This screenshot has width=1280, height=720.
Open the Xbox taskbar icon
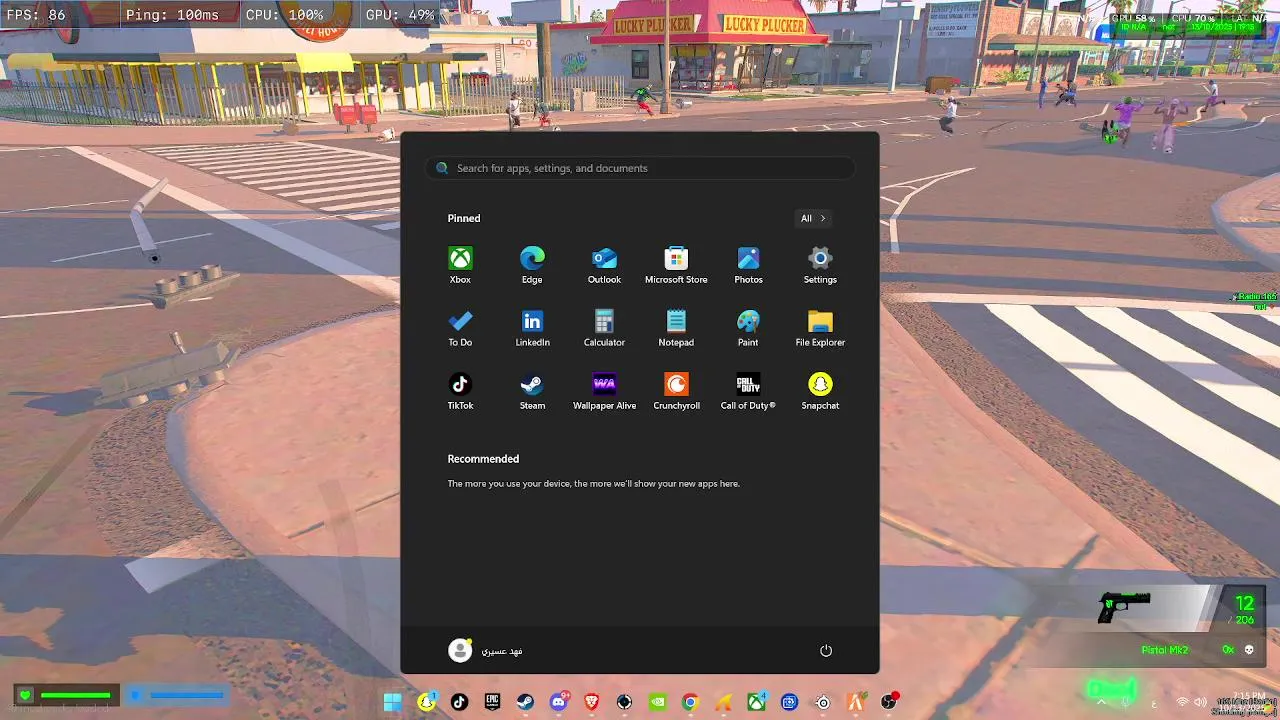click(x=757, y=702)
